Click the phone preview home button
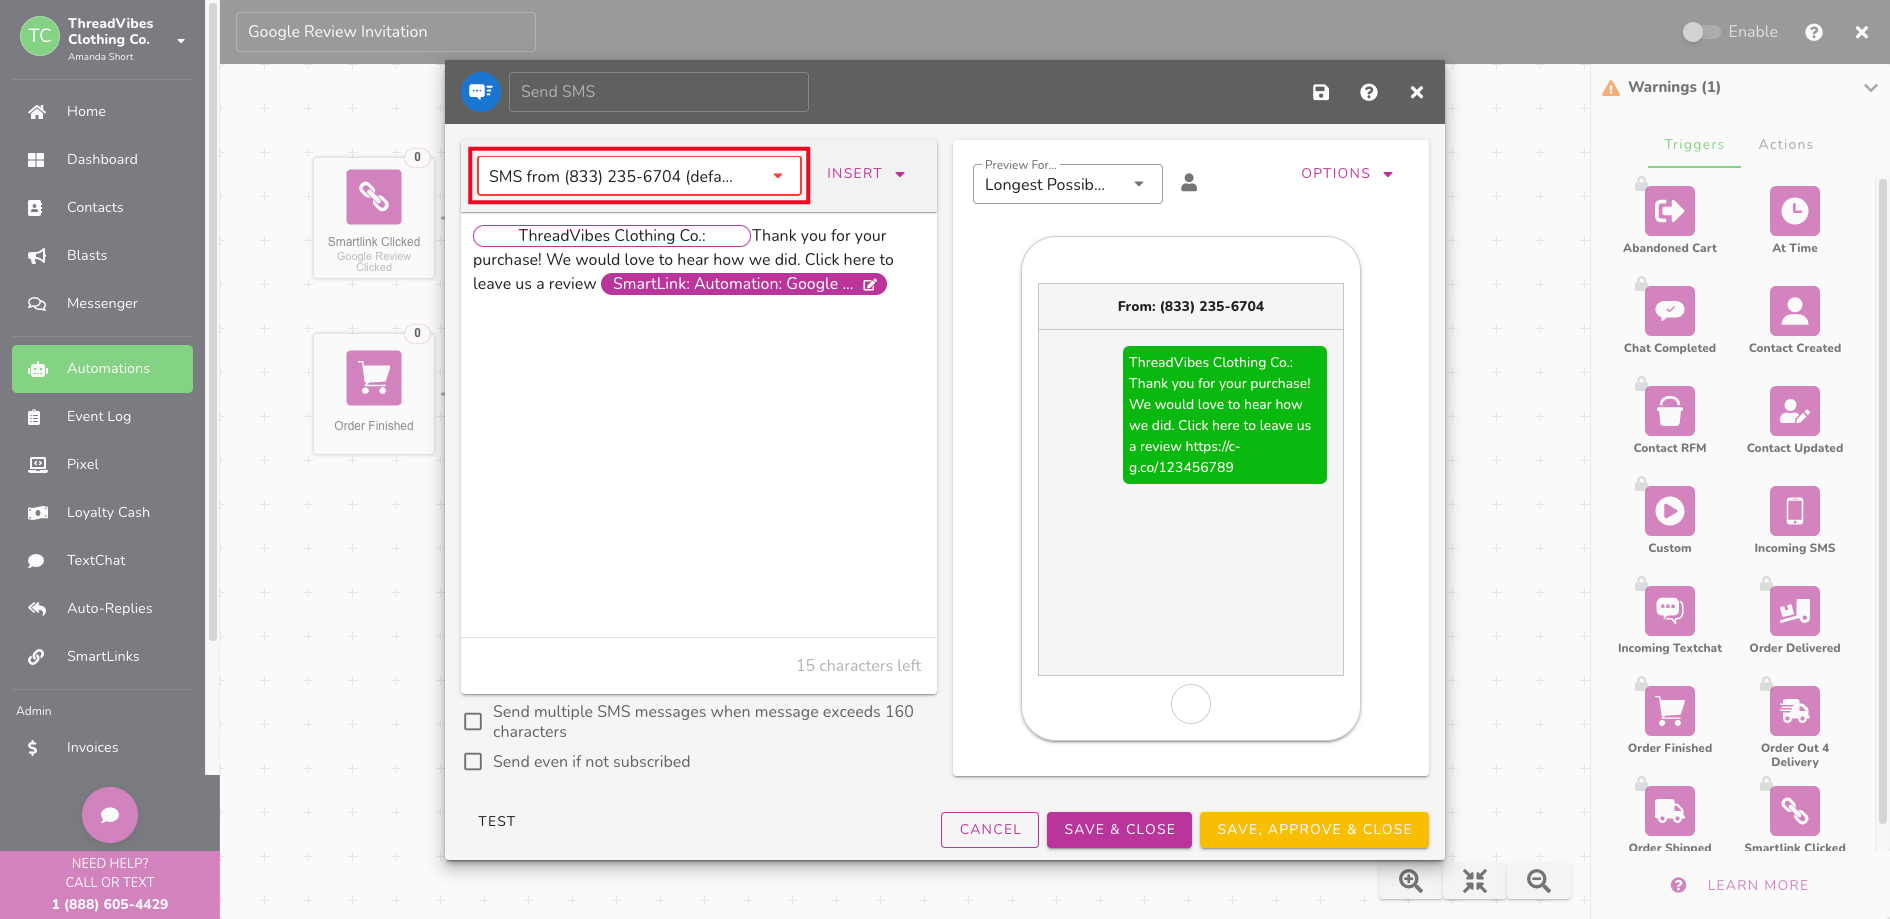 coord(1191,704)
